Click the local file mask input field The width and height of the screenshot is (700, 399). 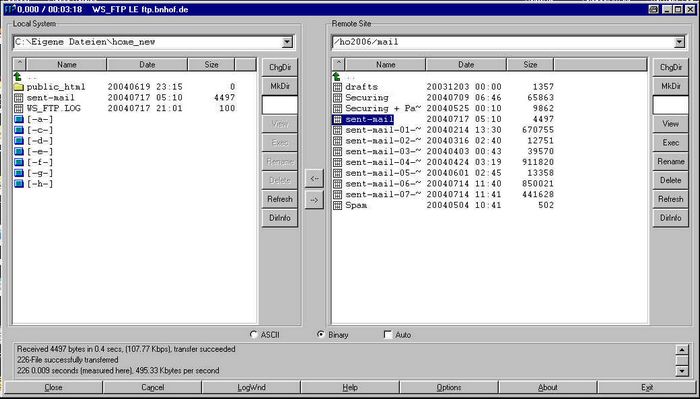point(280,105)
